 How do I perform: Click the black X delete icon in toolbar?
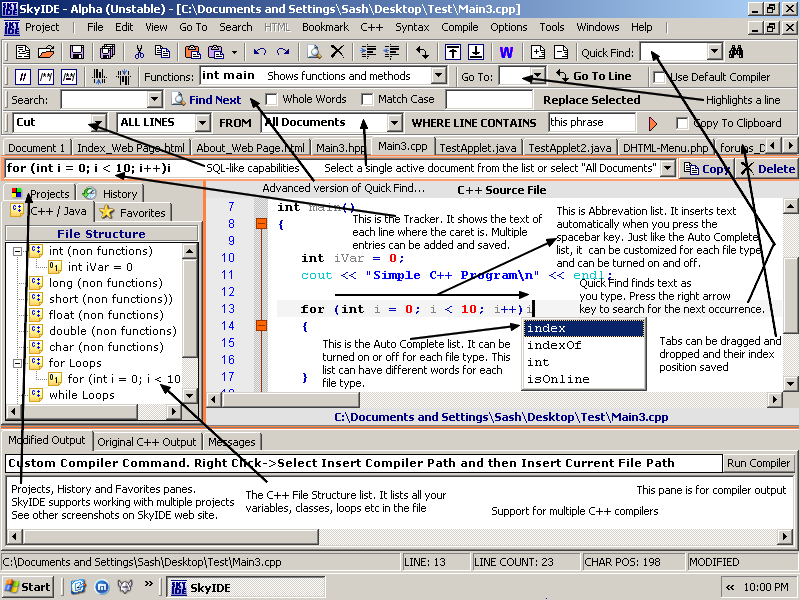click(x=338, y=51)
